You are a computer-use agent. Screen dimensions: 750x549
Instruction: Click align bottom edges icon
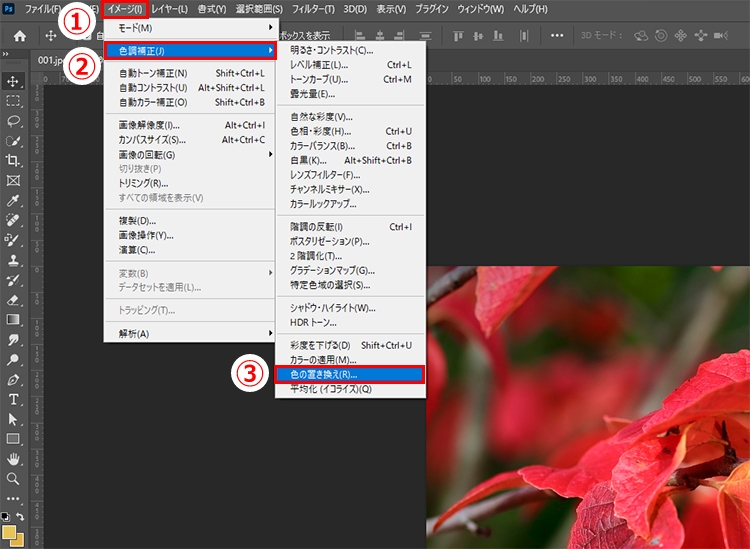pos(498,36)
